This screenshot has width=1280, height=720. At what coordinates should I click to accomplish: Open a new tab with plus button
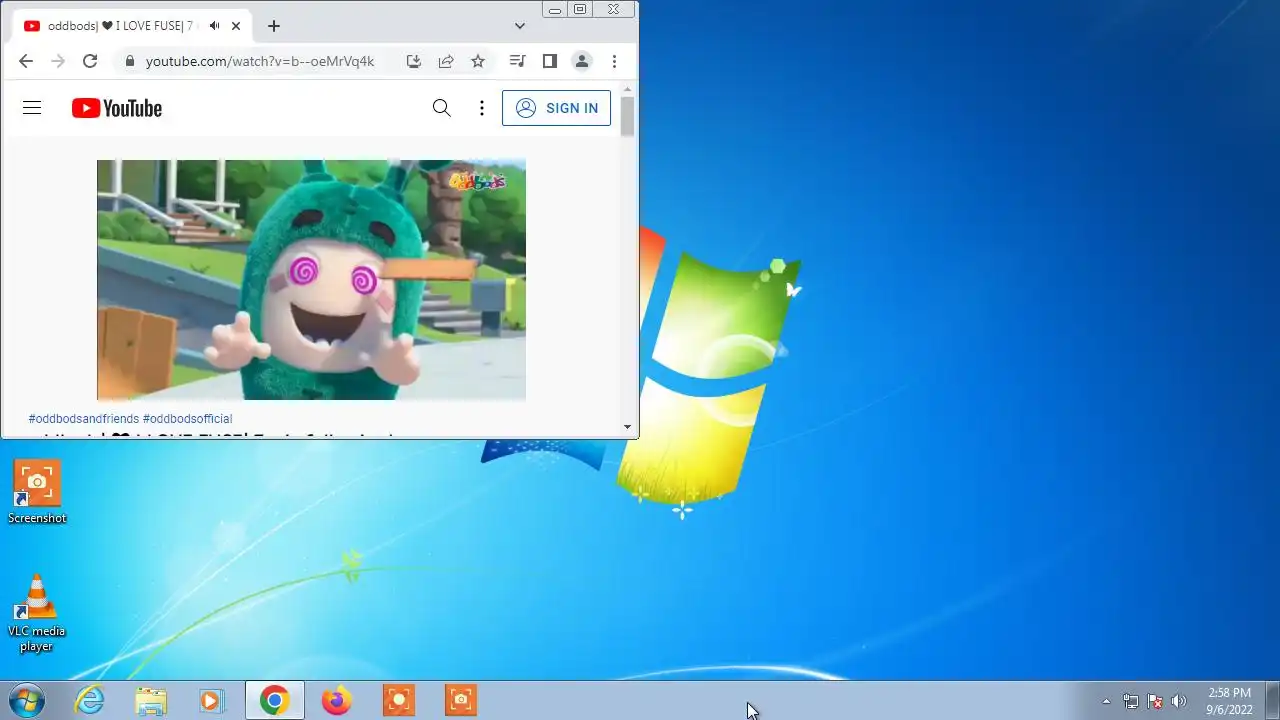click(274, 26)
